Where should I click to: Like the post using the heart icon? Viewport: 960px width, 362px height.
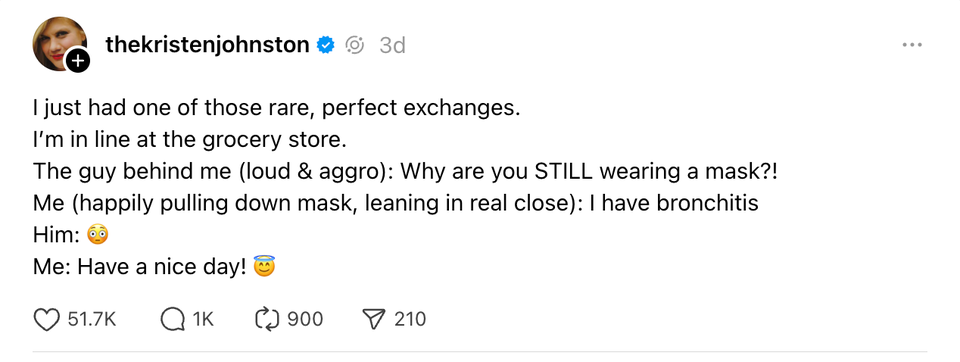click(46, 319)
